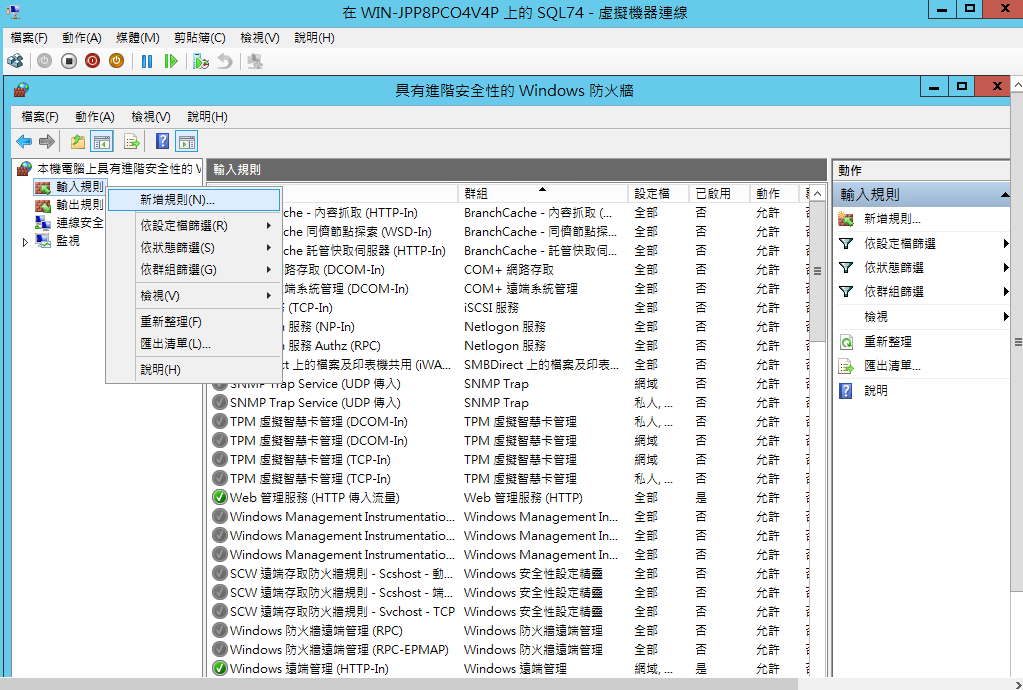Click the VM window horizontal scrollbar
This screenshot has width=1023, height=690.
(x=399, y=683)
